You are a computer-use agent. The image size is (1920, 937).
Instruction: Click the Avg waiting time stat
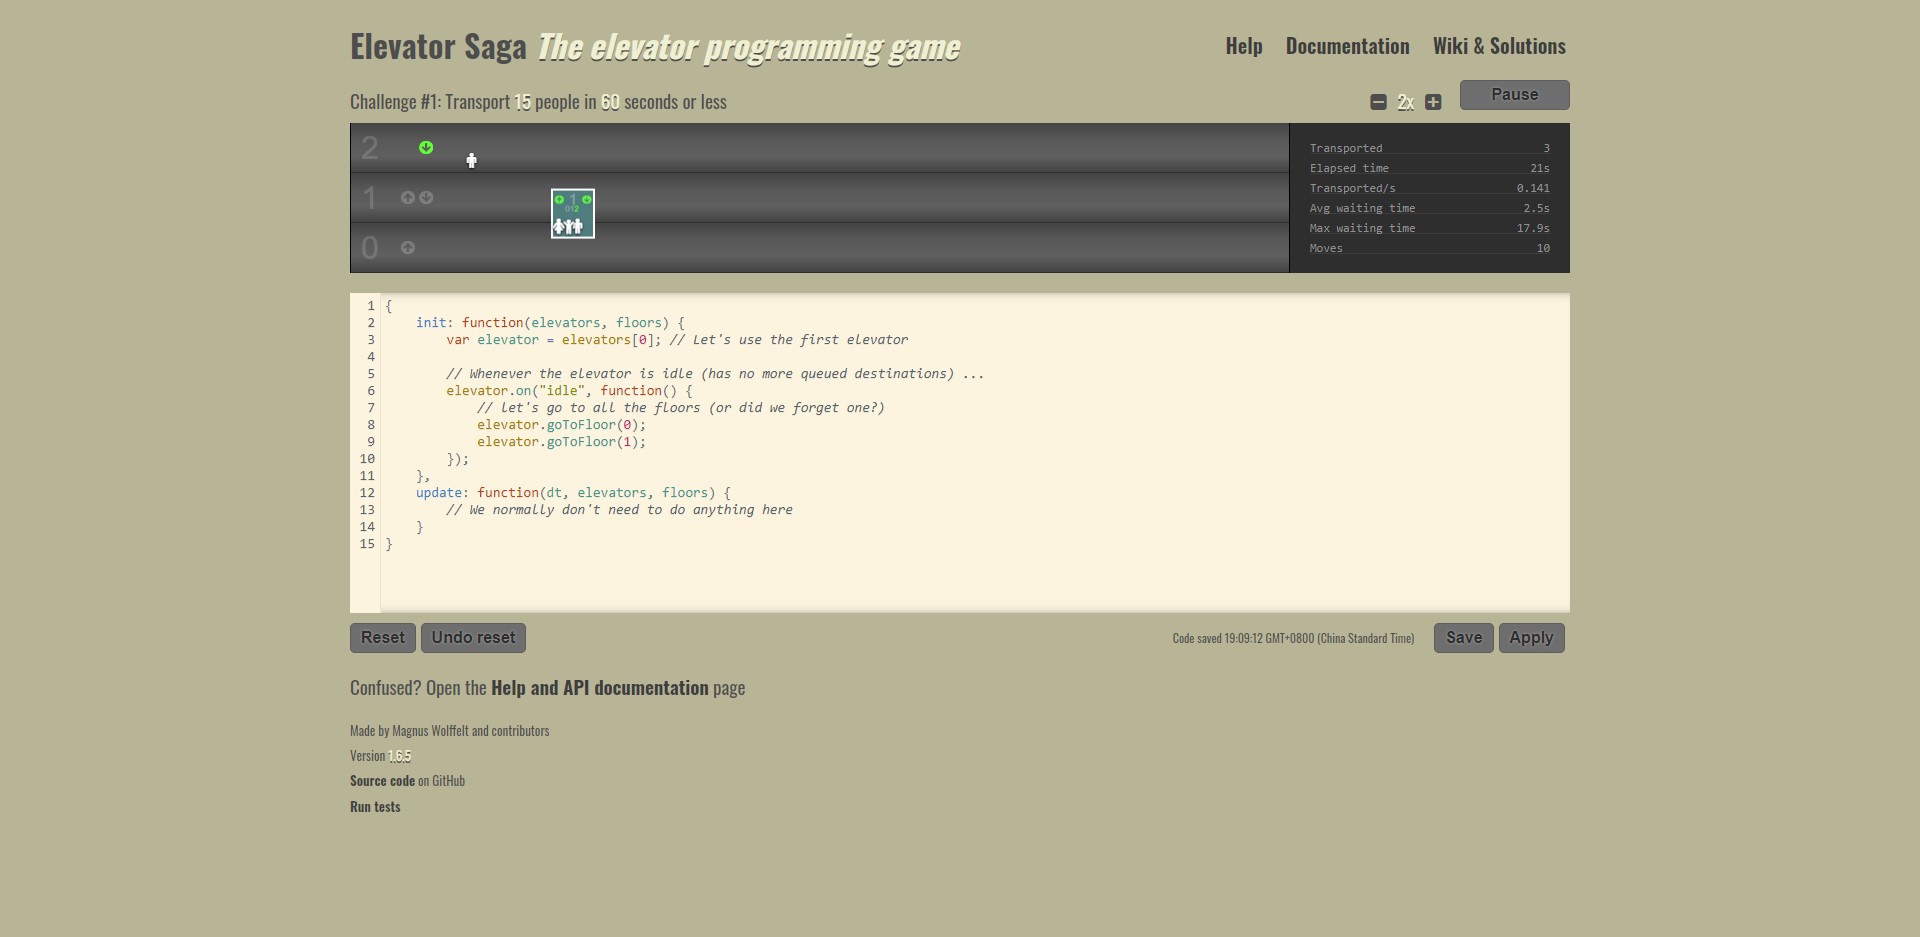(1429, 208)
